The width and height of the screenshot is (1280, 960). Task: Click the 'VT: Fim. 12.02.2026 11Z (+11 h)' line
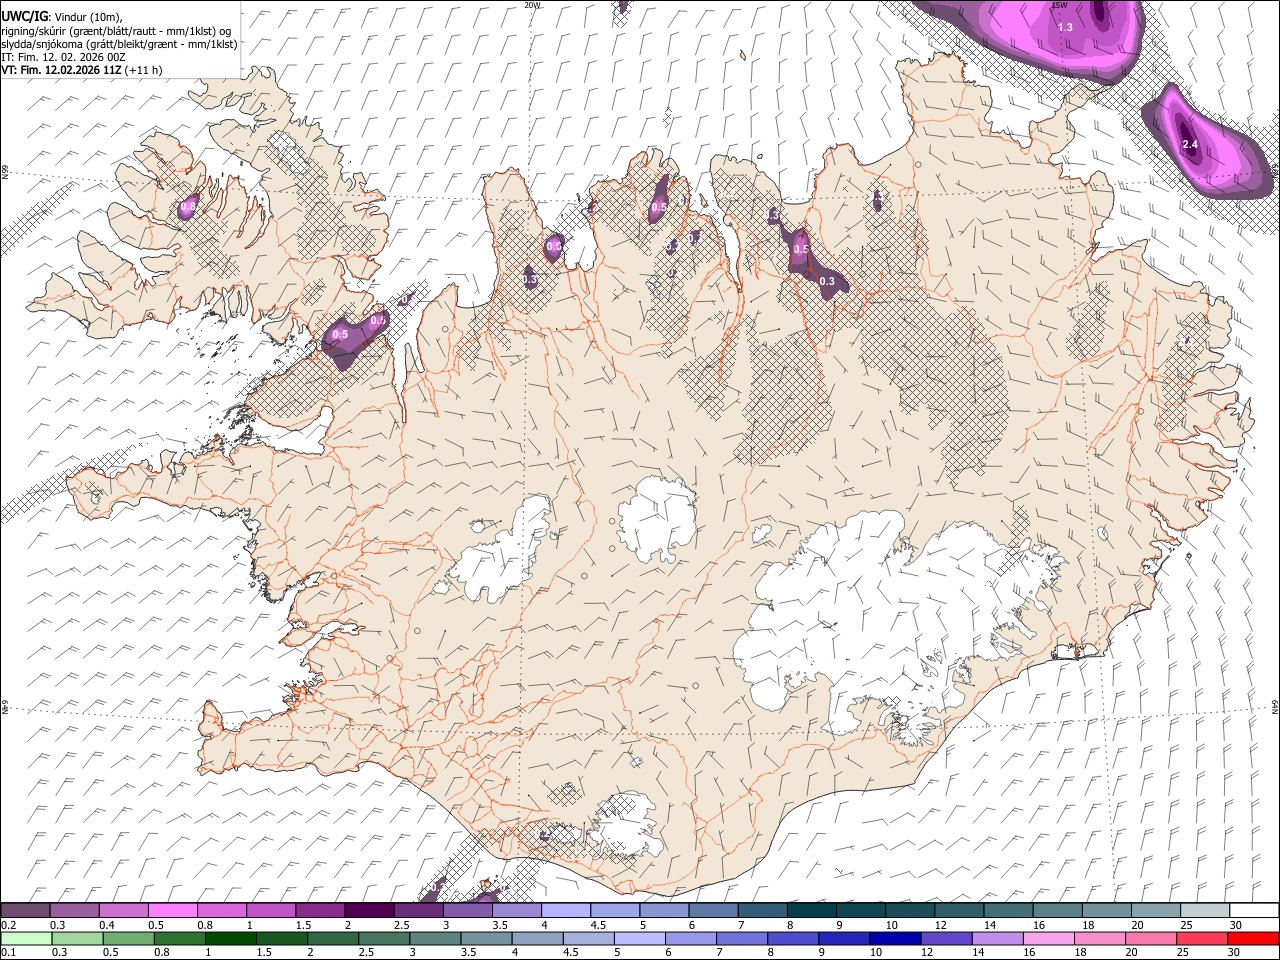tap(81, 70)
